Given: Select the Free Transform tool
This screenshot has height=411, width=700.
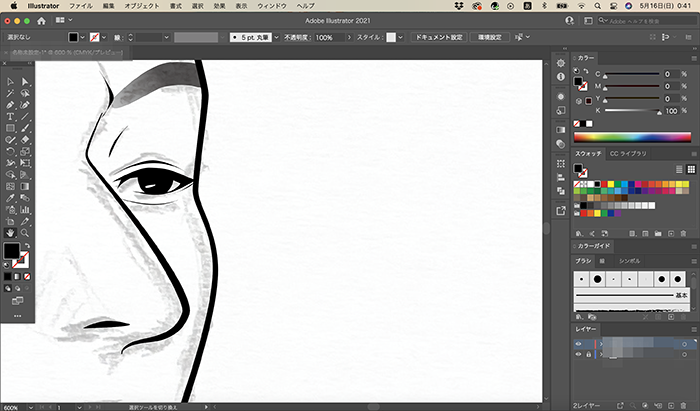Looking at the screenshot, I should (x=25, y=163).
